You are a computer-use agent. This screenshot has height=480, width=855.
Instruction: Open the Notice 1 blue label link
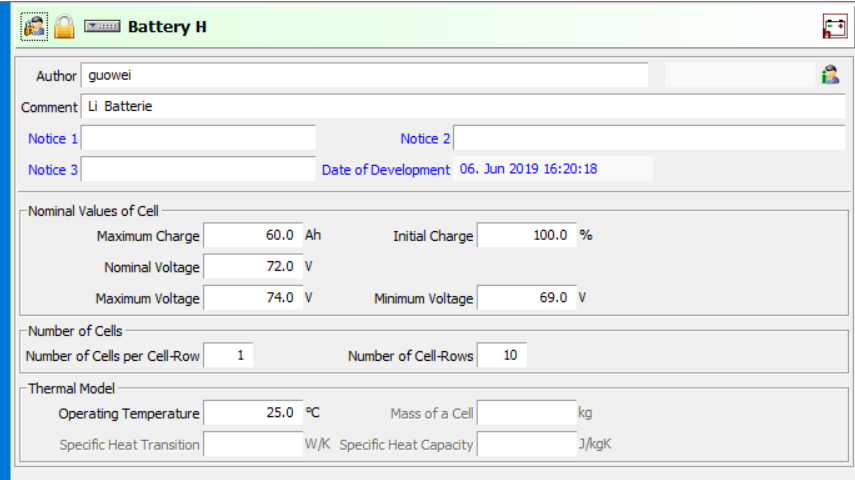53,138
